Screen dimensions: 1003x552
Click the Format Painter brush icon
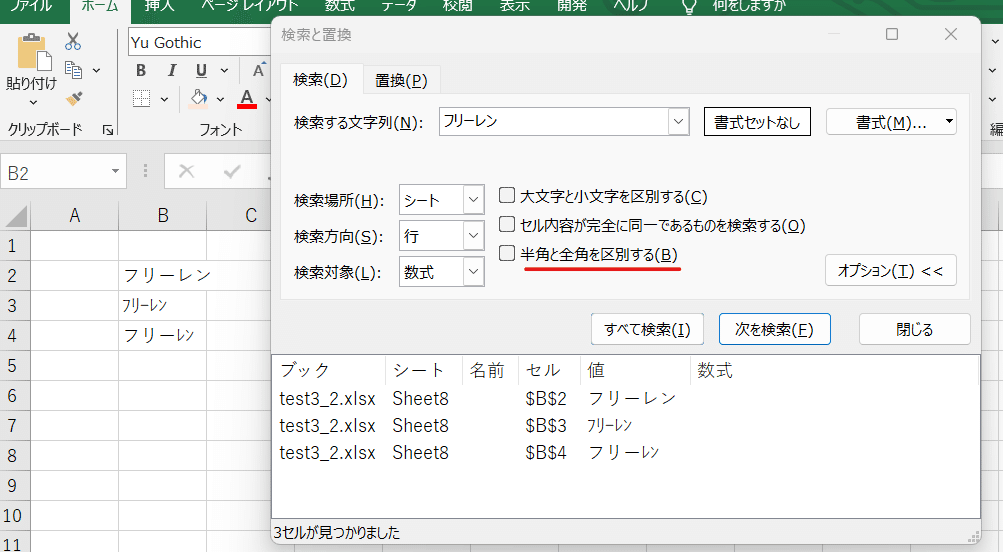74,98
